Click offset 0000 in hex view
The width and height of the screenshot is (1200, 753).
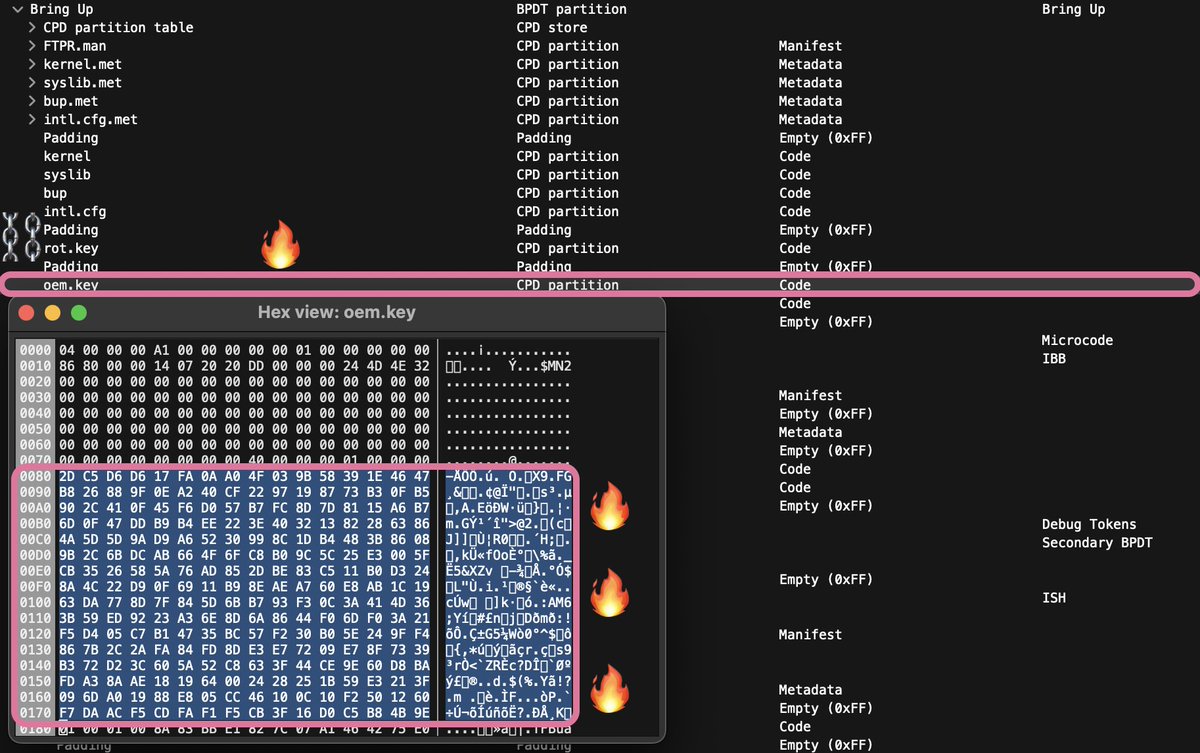35,351
